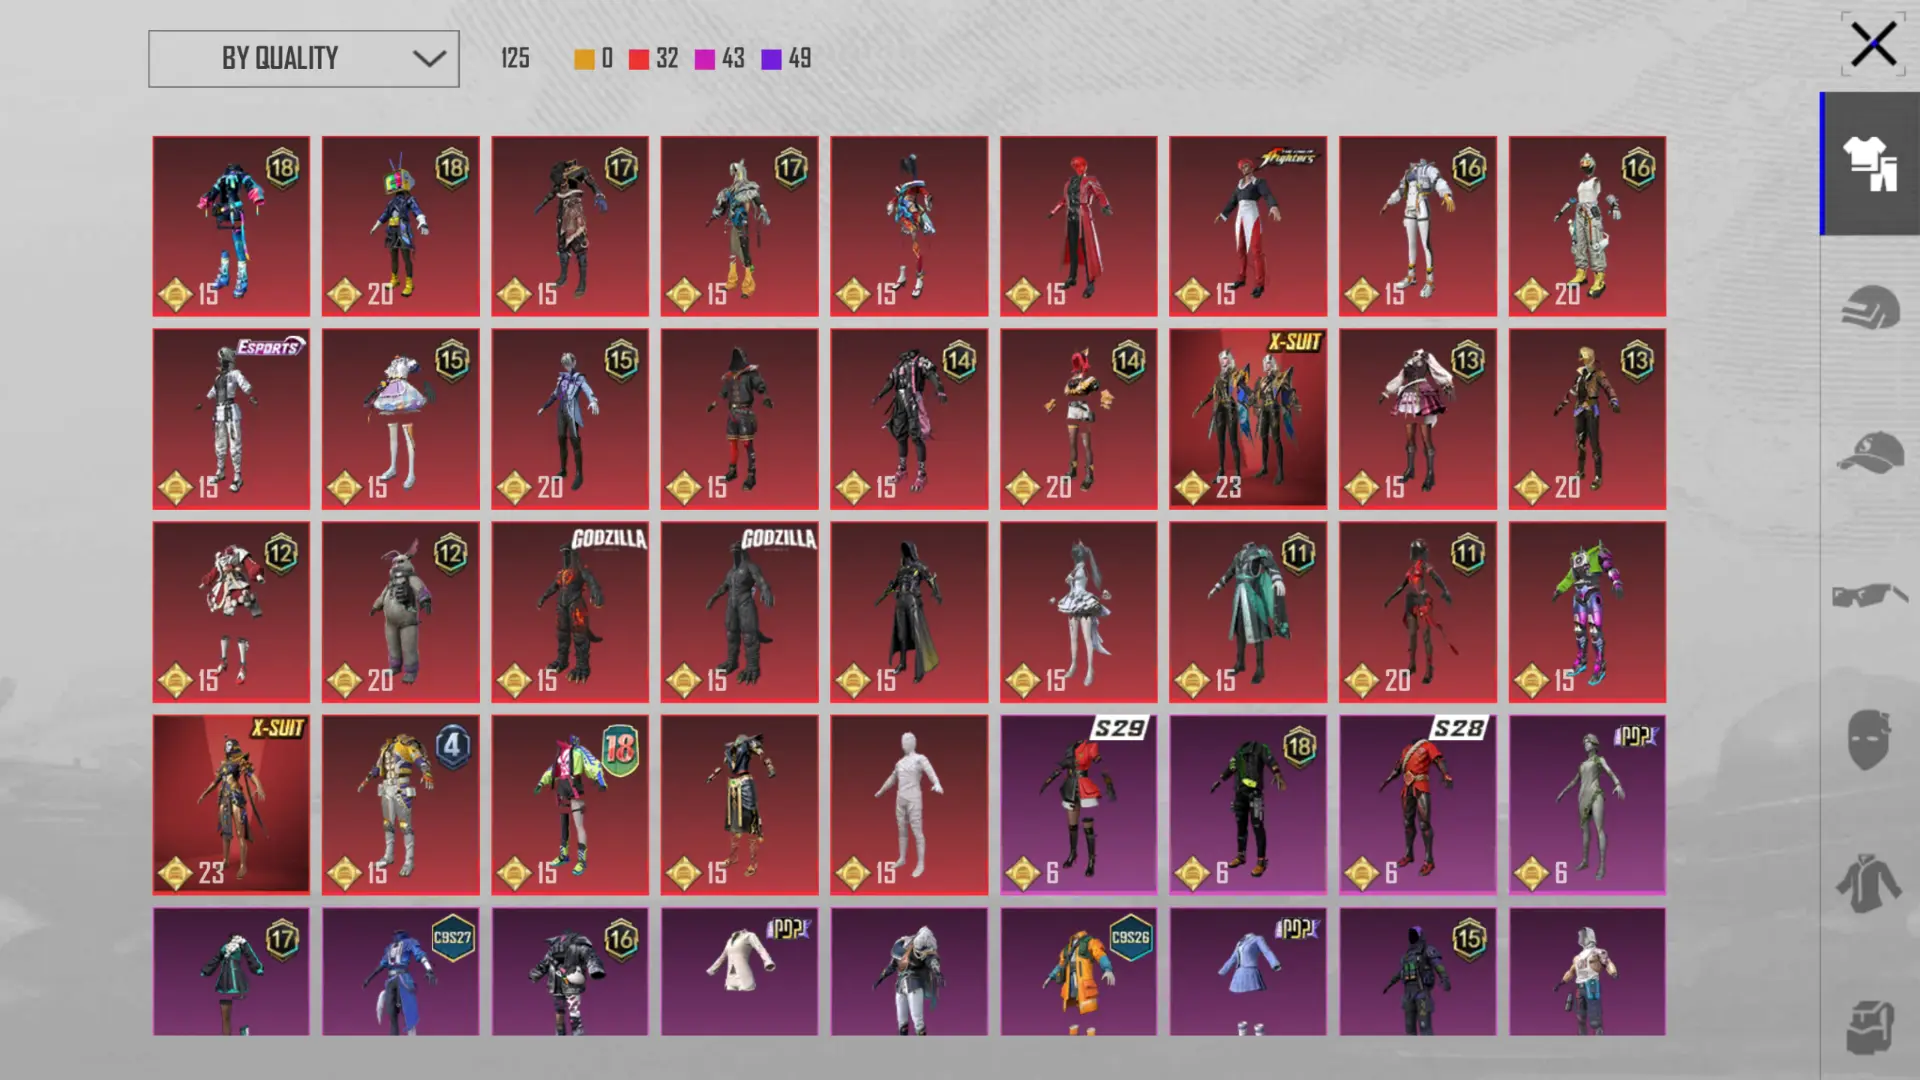Select the sunglasses category icon
1920x1080 pixels.
click(1870, 596)
